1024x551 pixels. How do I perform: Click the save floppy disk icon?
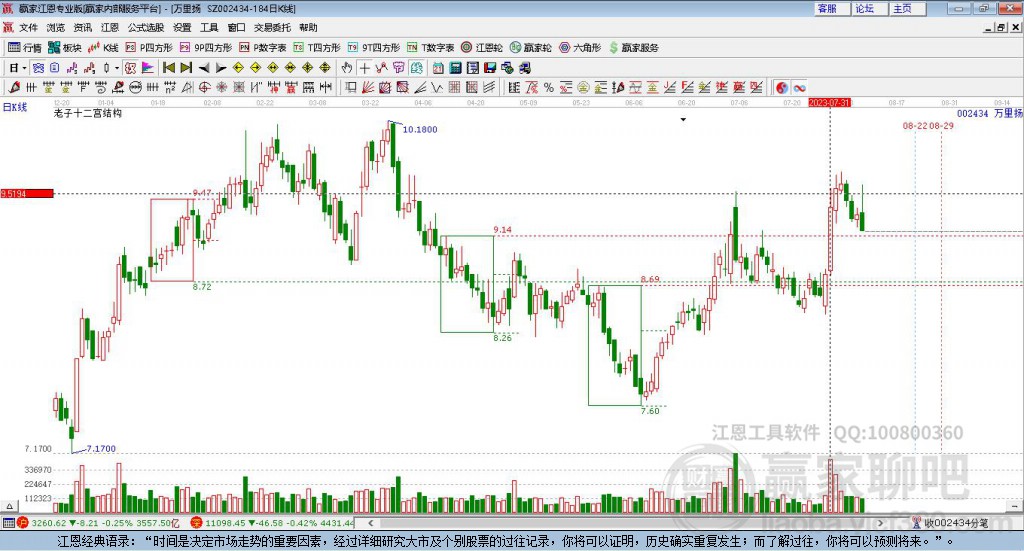click(x=490, y=68)
